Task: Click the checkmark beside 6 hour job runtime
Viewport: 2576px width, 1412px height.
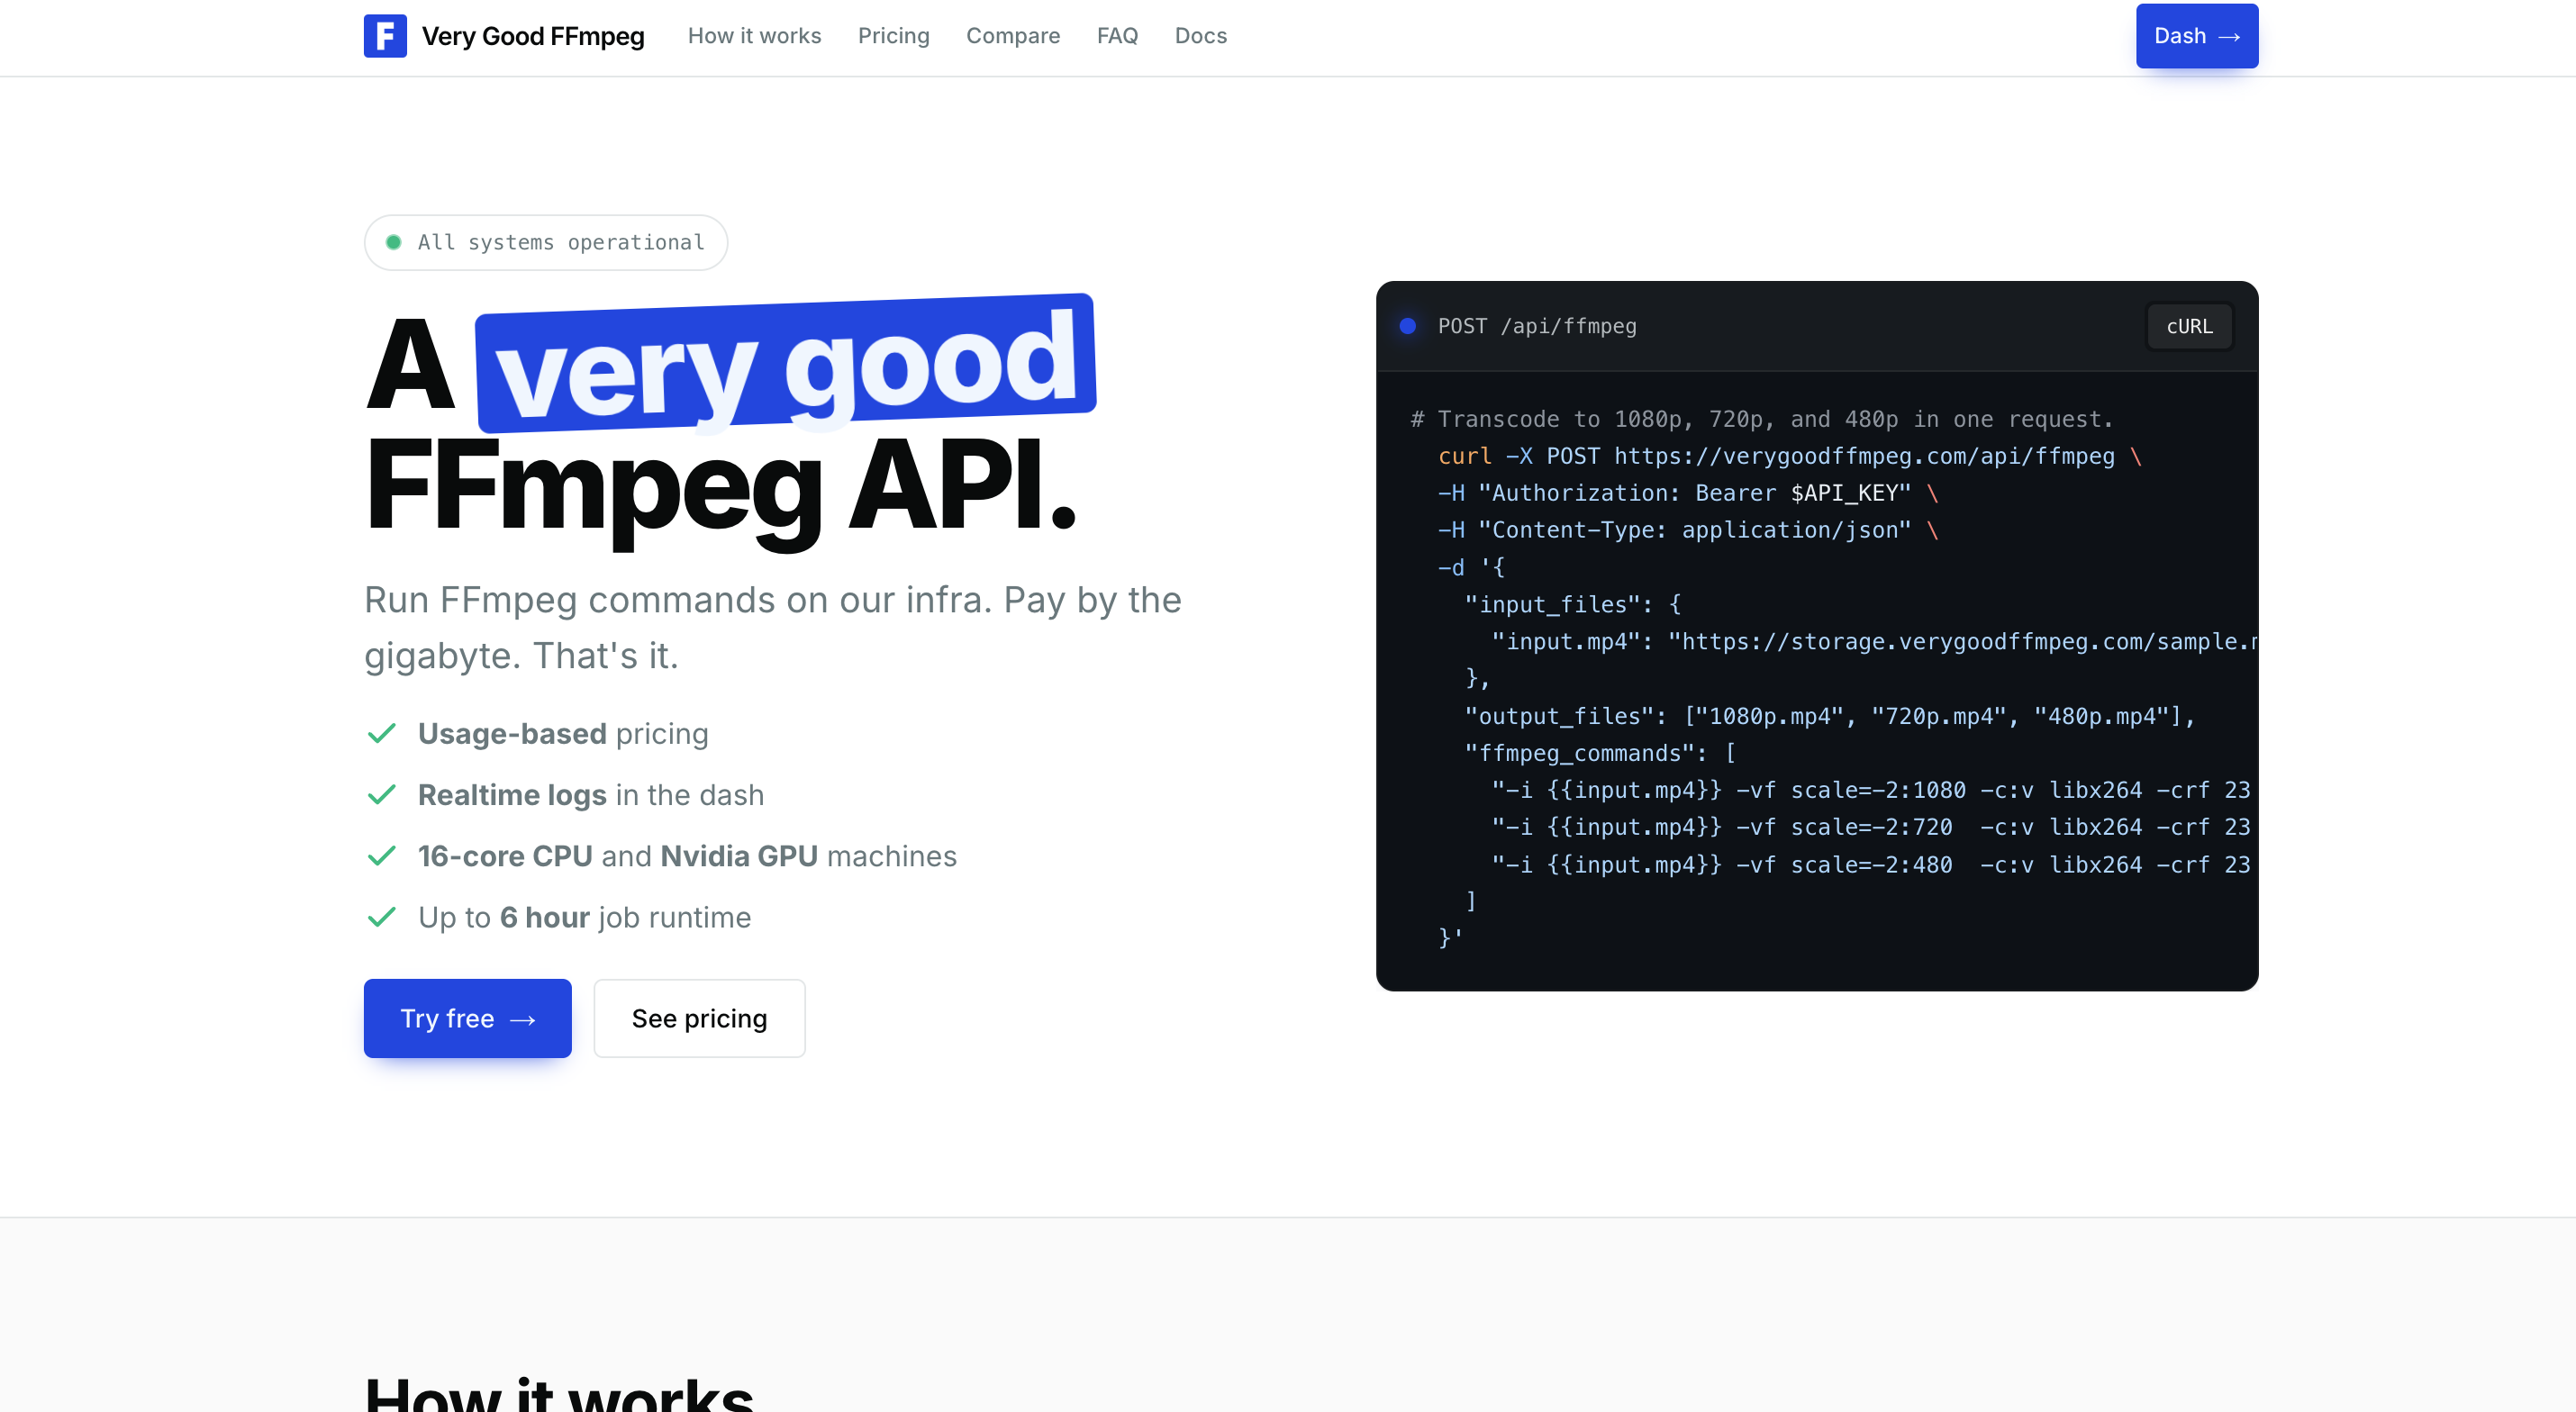Action: [x=382, y=917]
